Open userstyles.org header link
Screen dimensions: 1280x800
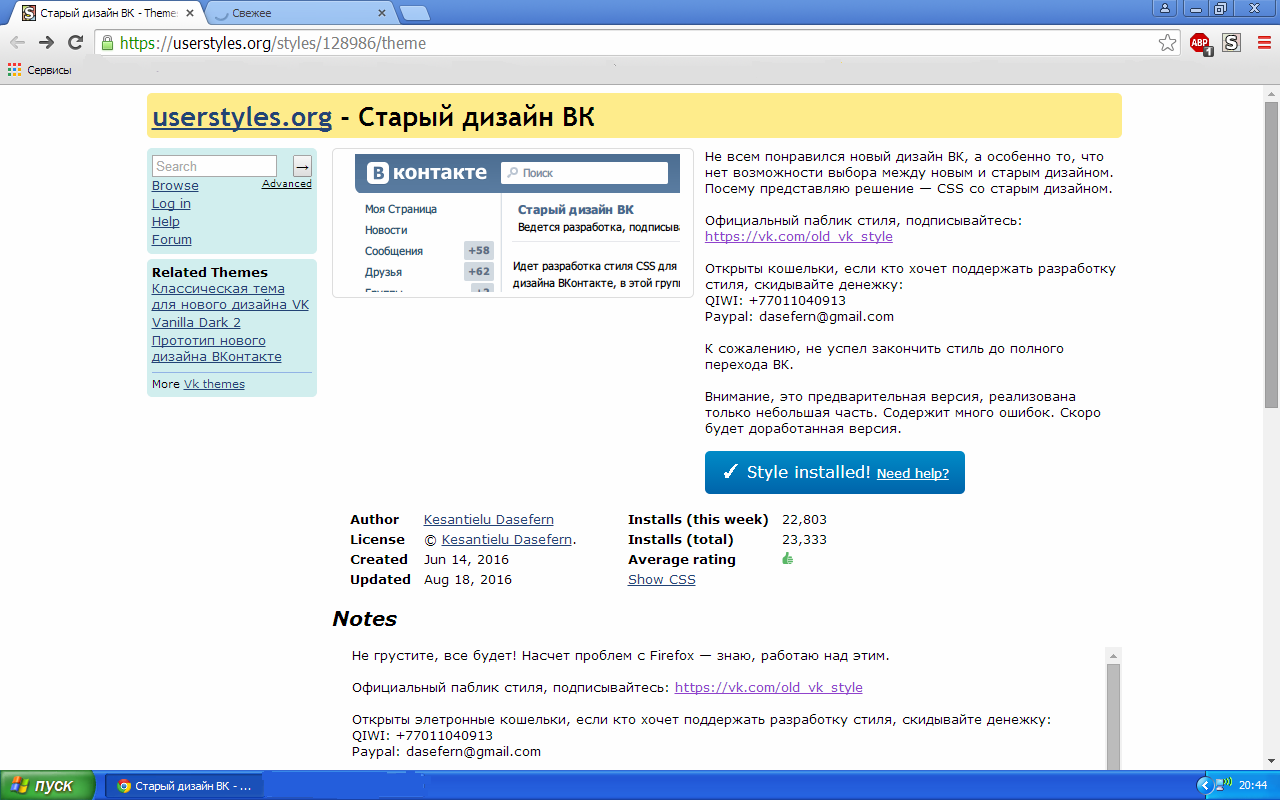coord(242,117)
